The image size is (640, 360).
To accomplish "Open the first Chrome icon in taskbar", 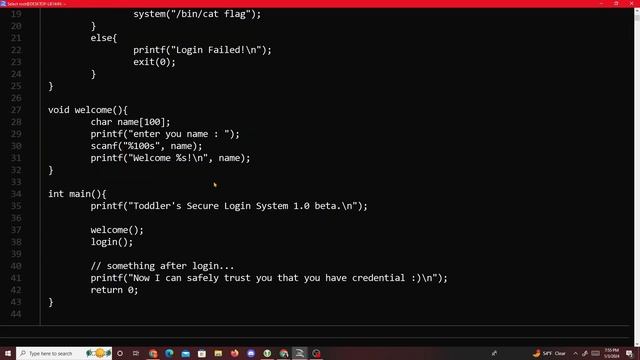I will point(153,353).
